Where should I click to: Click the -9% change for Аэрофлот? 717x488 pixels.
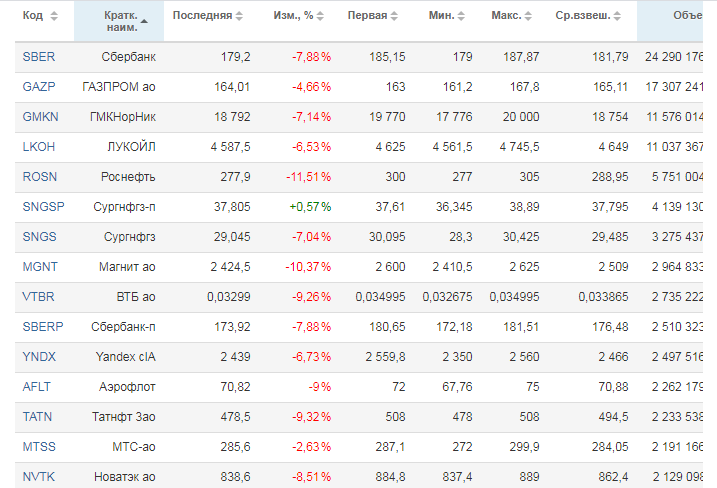pyautogui.click(x=320, y=387)
